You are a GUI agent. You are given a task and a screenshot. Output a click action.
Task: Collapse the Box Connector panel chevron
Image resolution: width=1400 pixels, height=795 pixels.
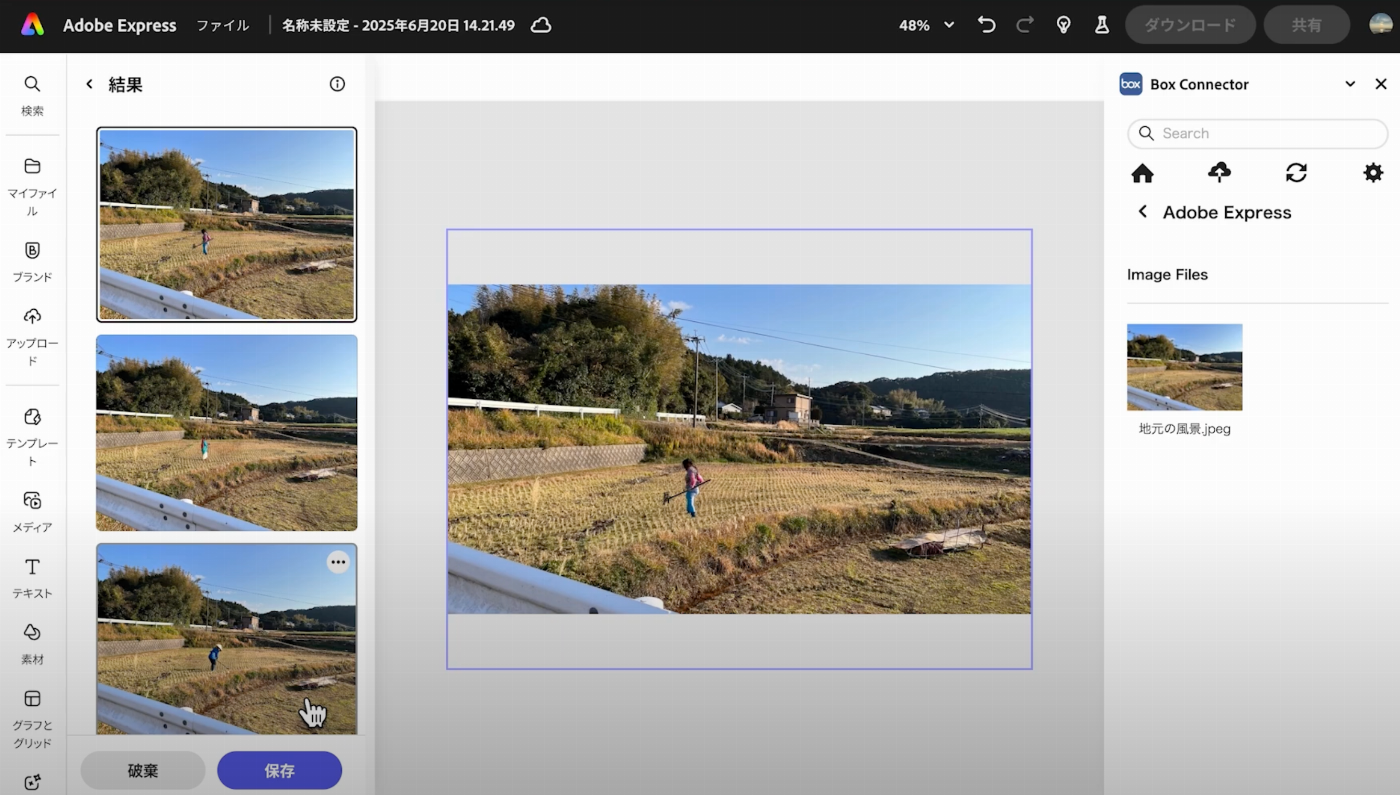tap(1350, 84)
